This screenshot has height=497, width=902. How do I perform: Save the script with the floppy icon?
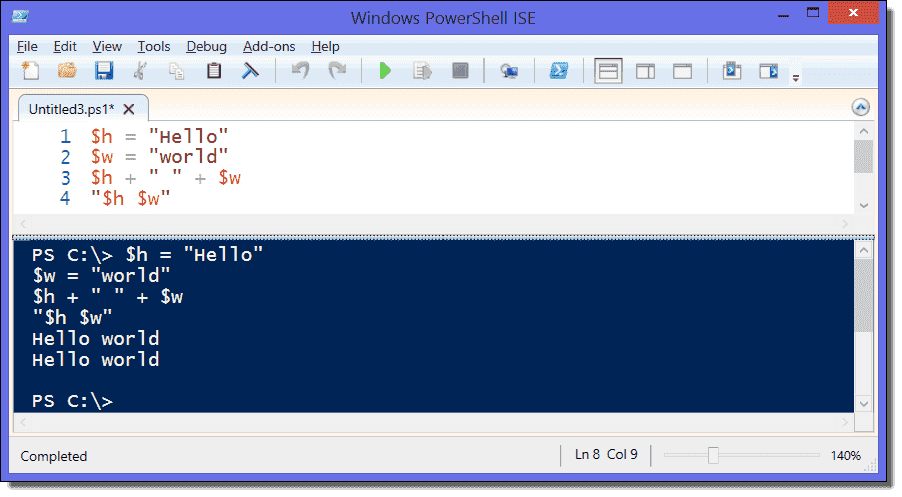tap(104, 71)
